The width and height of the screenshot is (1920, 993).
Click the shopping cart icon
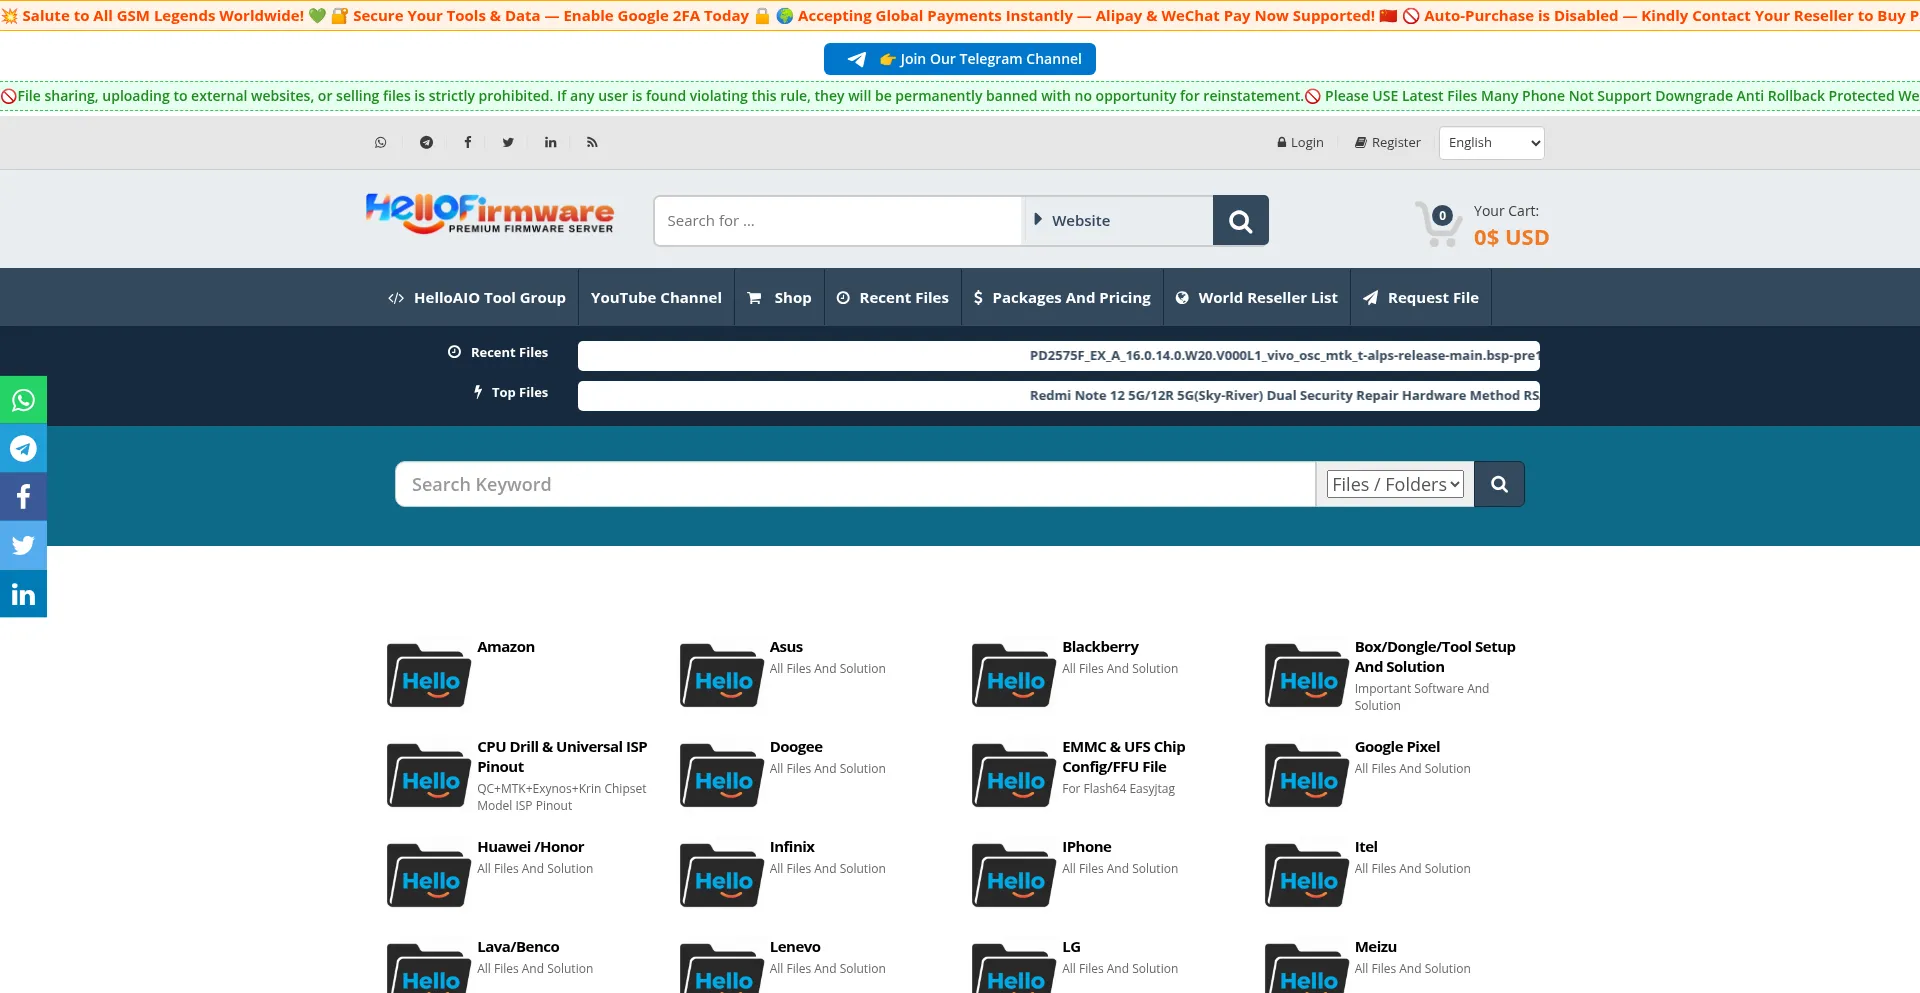1438,223
